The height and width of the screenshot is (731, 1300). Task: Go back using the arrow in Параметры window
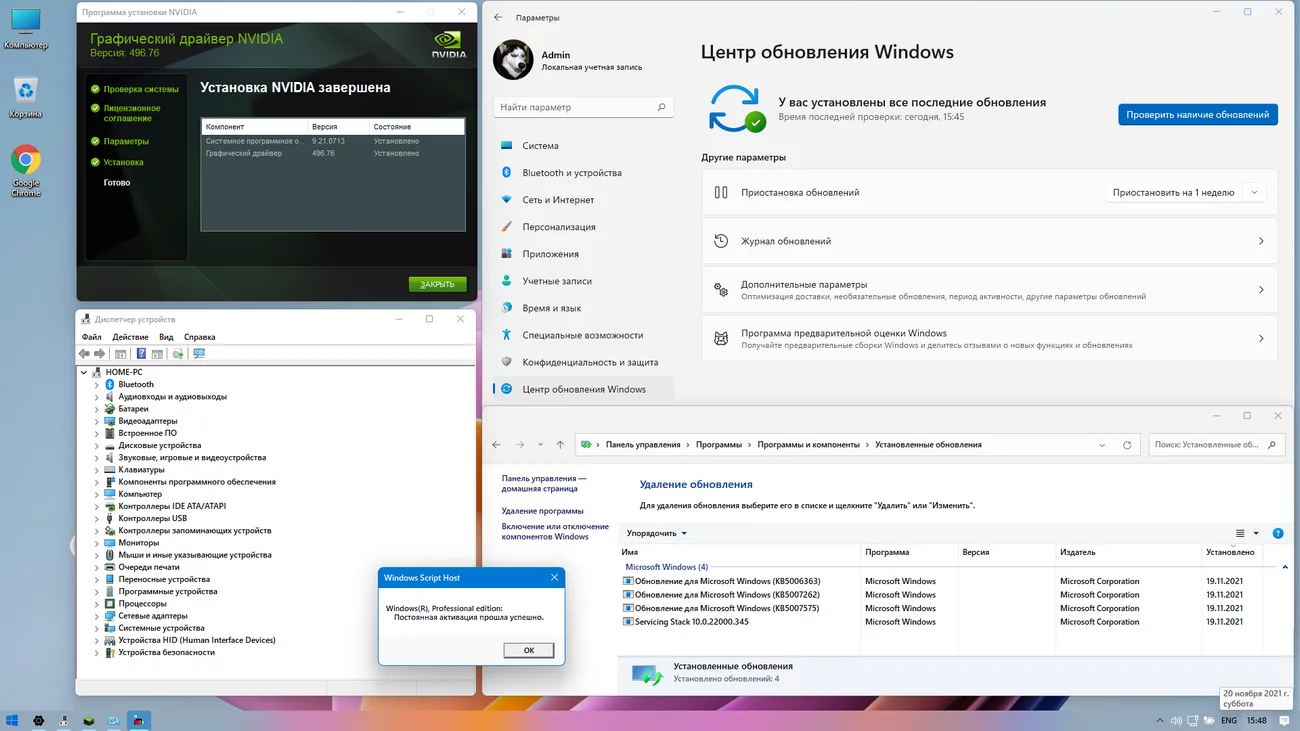pyautogui.click(x=499, y=18)
